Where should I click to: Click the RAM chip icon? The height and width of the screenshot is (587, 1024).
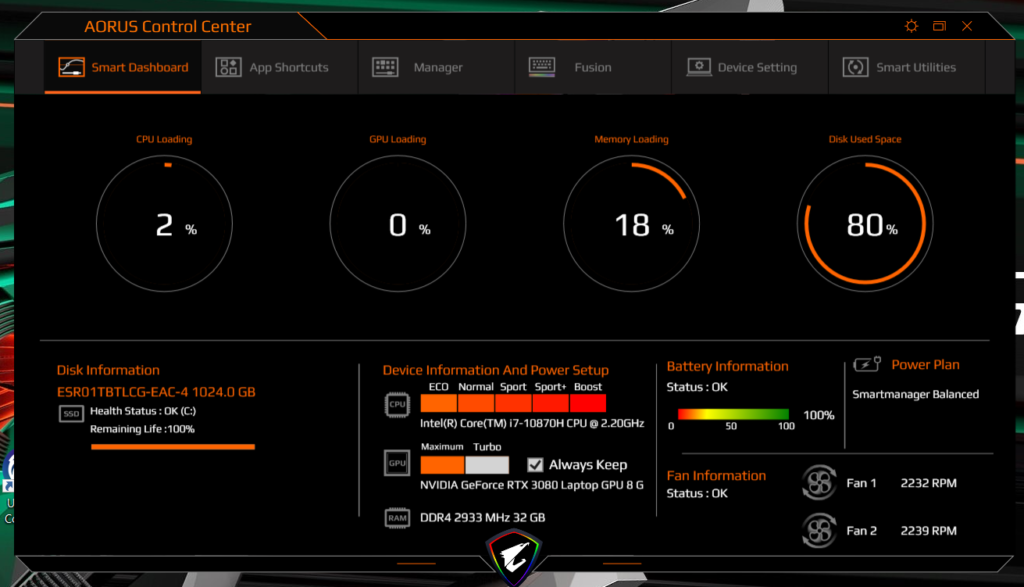pyautogui.click(x=396, y=518)
